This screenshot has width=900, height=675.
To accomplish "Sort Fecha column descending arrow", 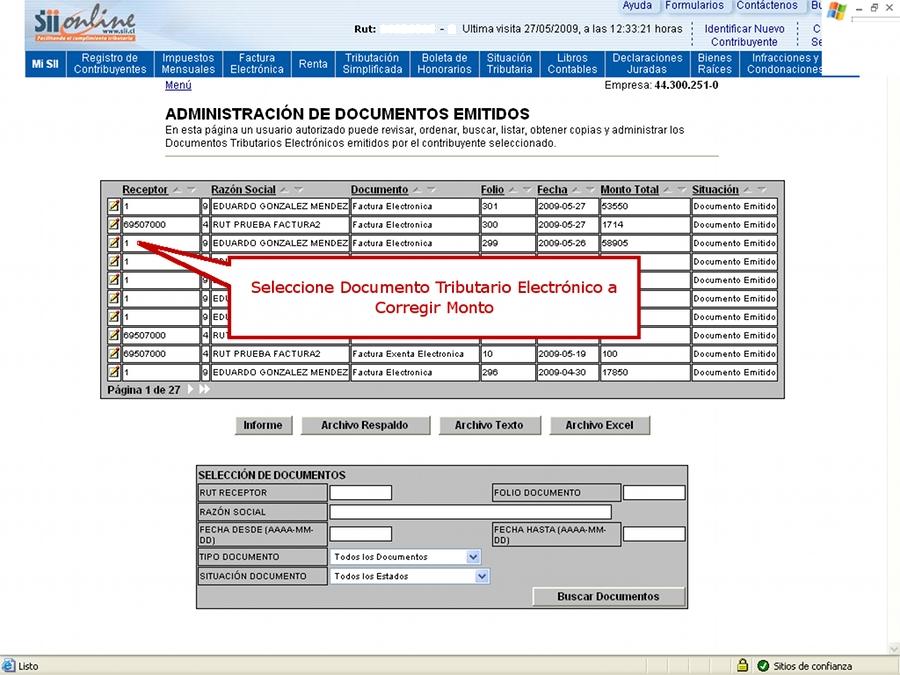I will coord(590,189).
